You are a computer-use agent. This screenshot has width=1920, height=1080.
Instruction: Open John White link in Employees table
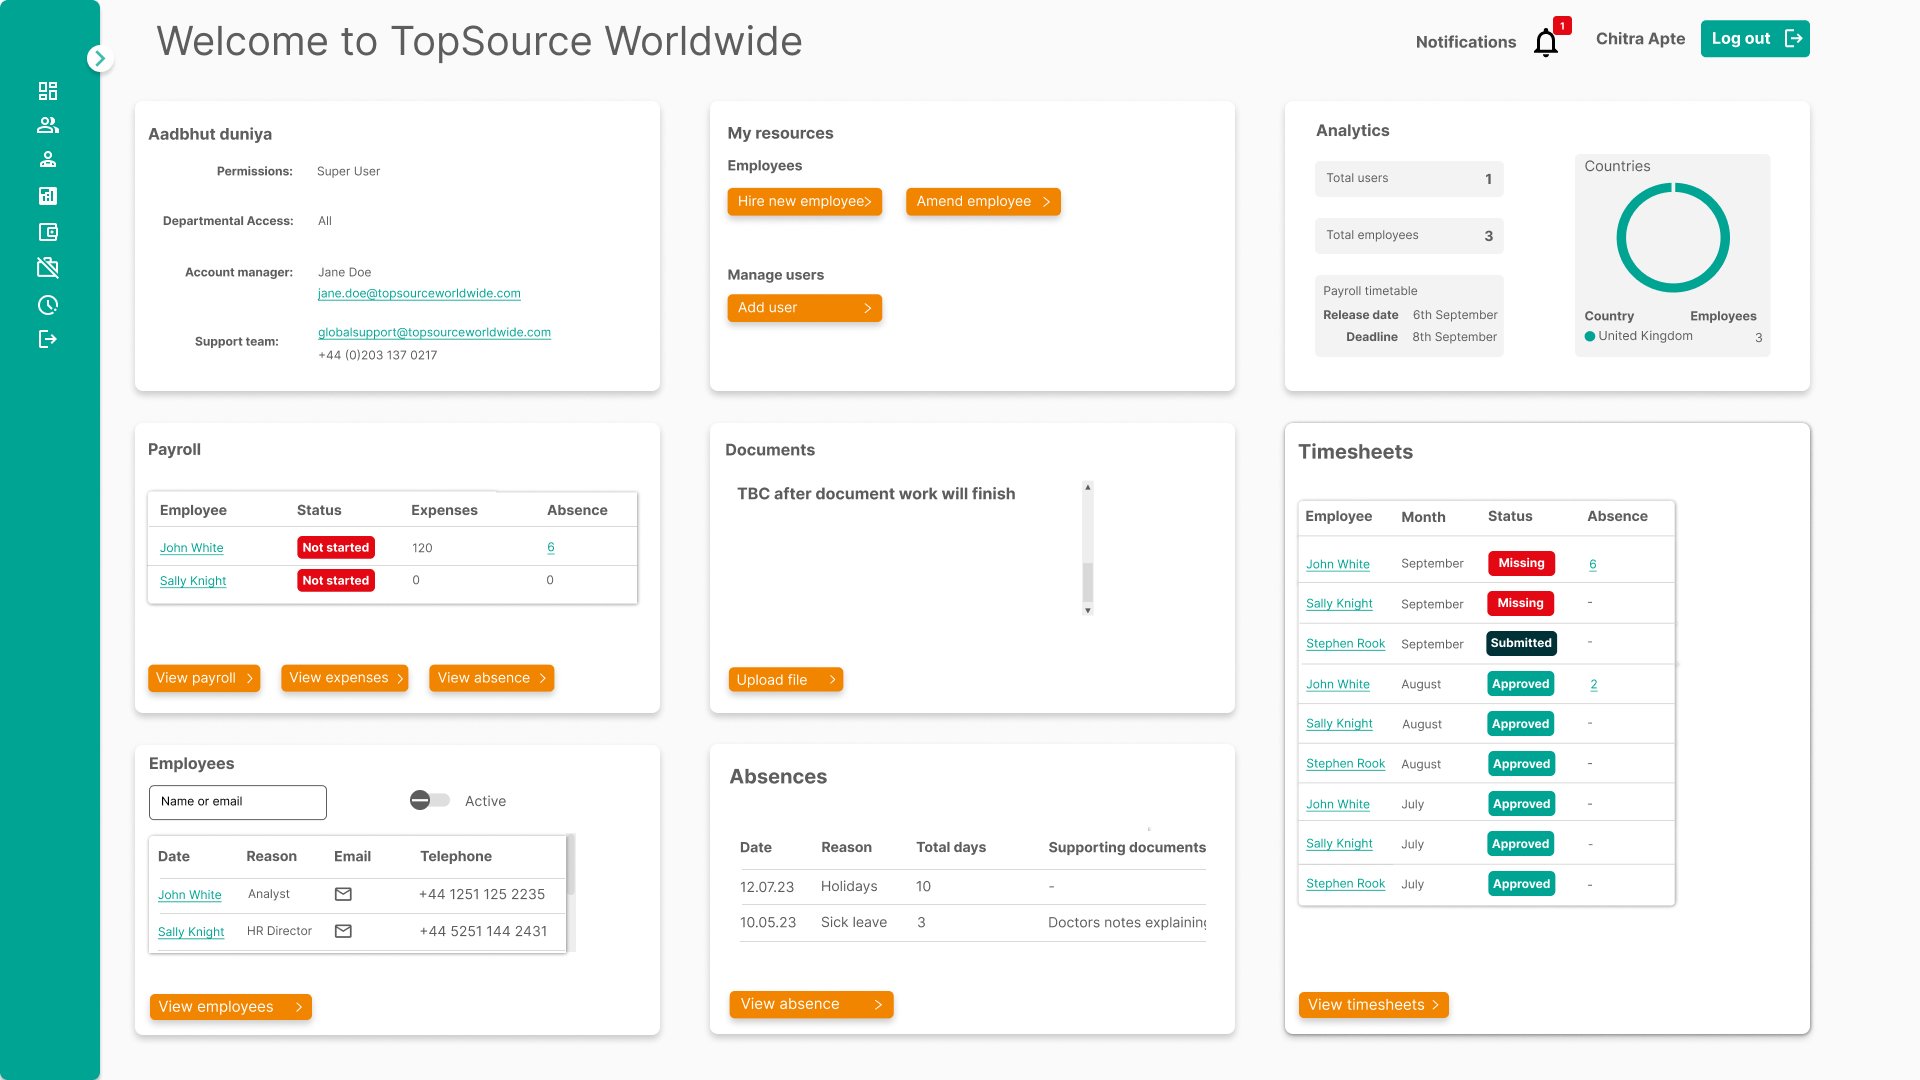tap(190, 895)
